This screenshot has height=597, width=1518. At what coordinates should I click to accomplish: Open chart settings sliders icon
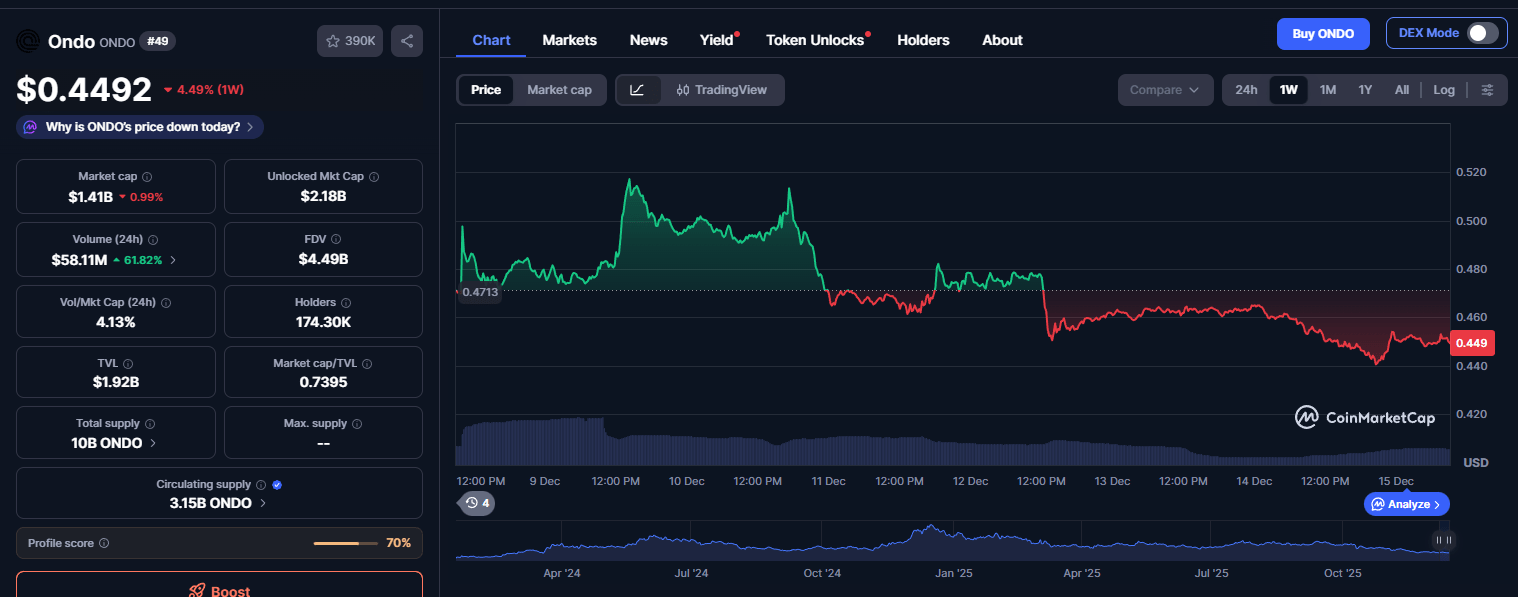[1488, 90]
